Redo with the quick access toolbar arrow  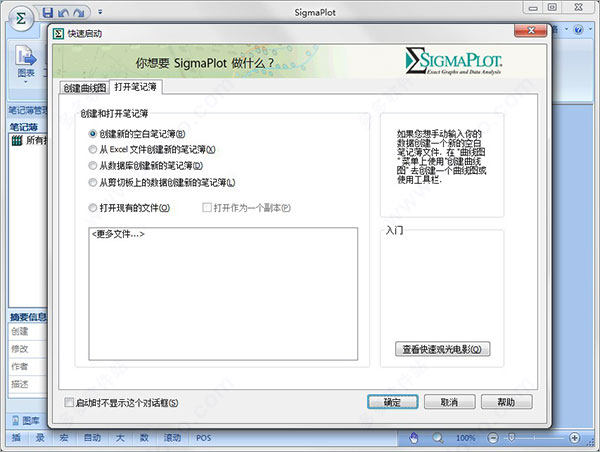coord(79,13)
